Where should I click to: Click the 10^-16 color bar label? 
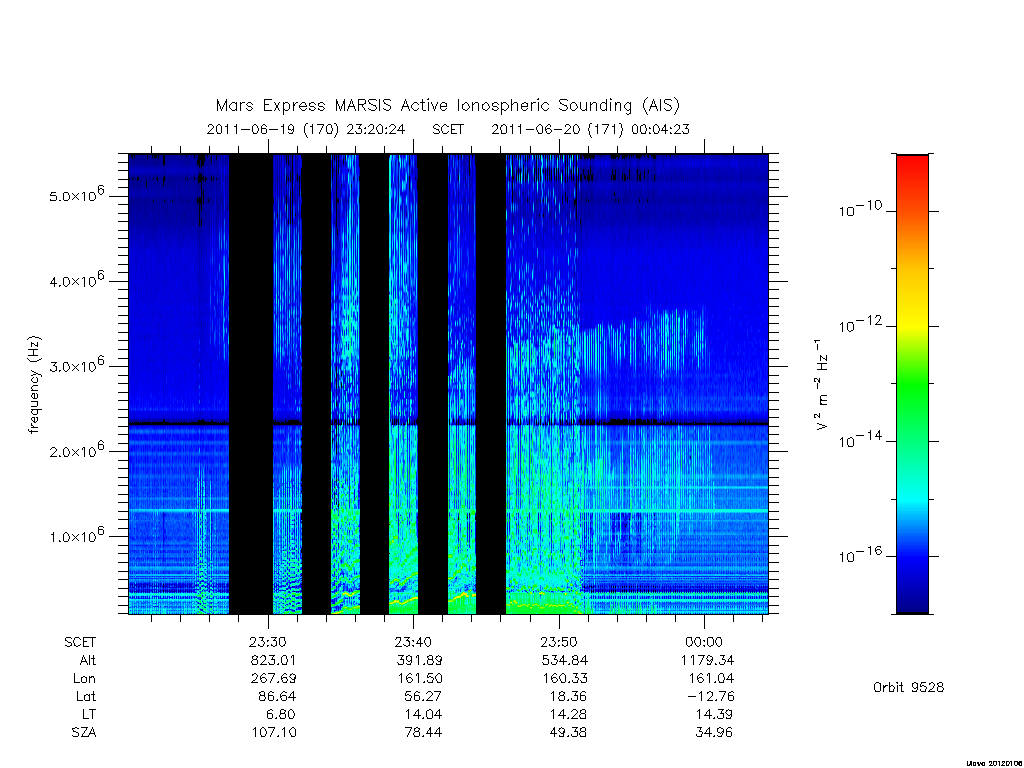point(860,554)
